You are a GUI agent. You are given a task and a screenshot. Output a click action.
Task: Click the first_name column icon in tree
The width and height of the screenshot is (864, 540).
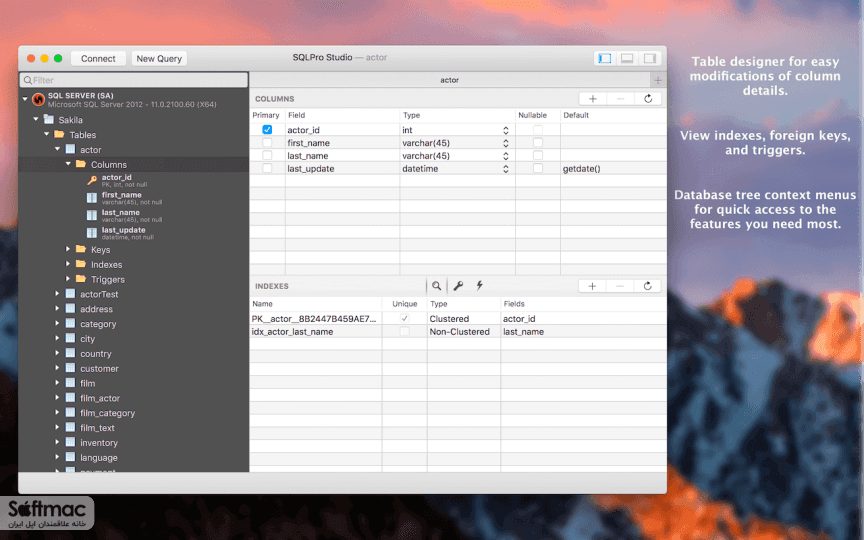pos(92,198)
